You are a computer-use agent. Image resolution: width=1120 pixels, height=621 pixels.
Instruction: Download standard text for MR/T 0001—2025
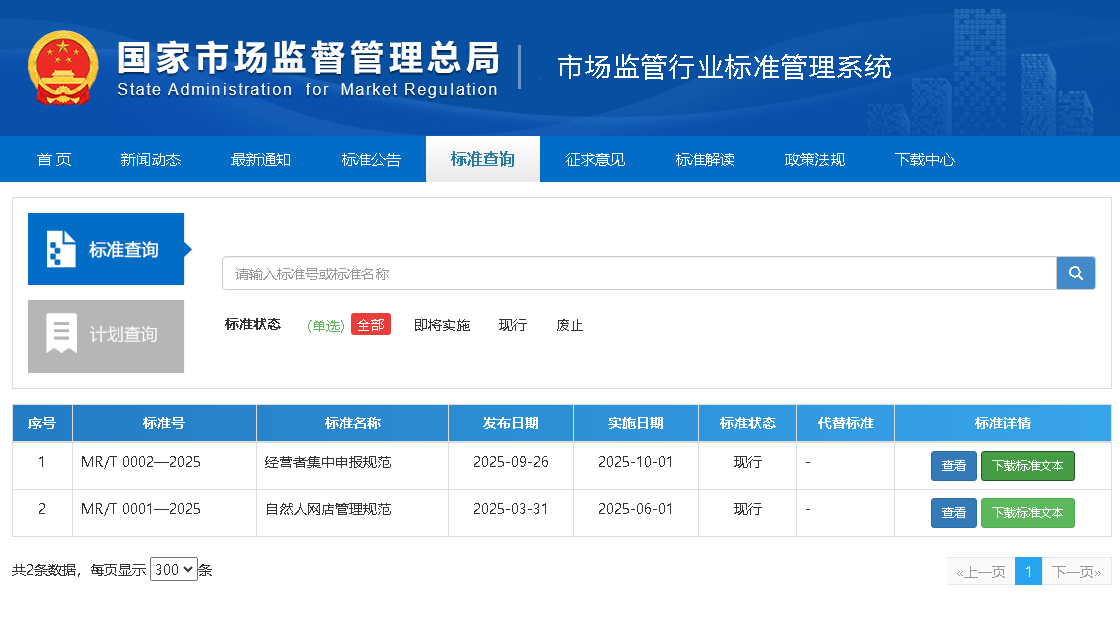pyautogui.click(x=1027, y=513)
